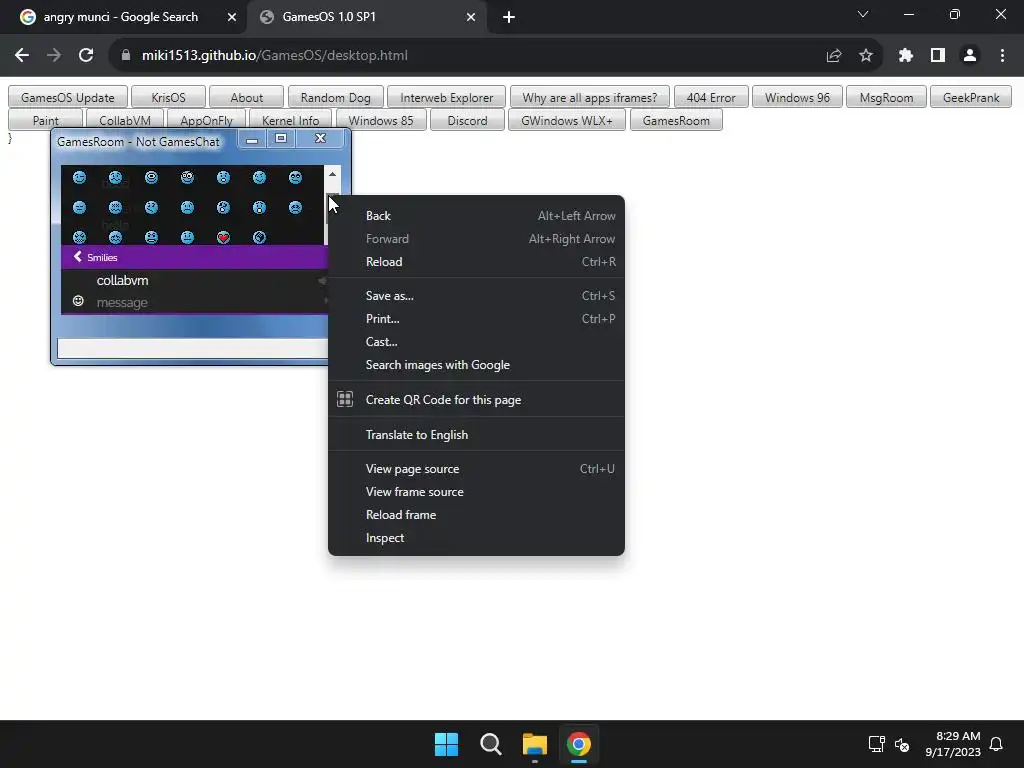Open the Windows Start menu
This screenshot has width=1024, height=768.
pyautogui.click(x=447, y=744)
